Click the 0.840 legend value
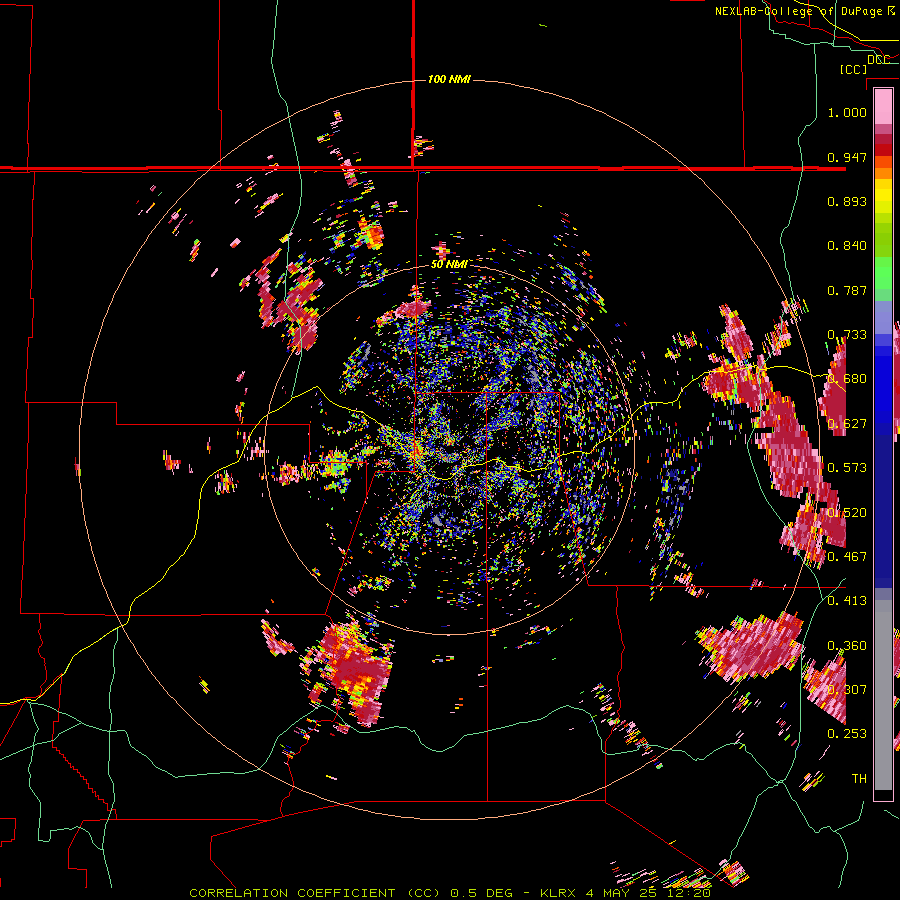 (847, 246)
